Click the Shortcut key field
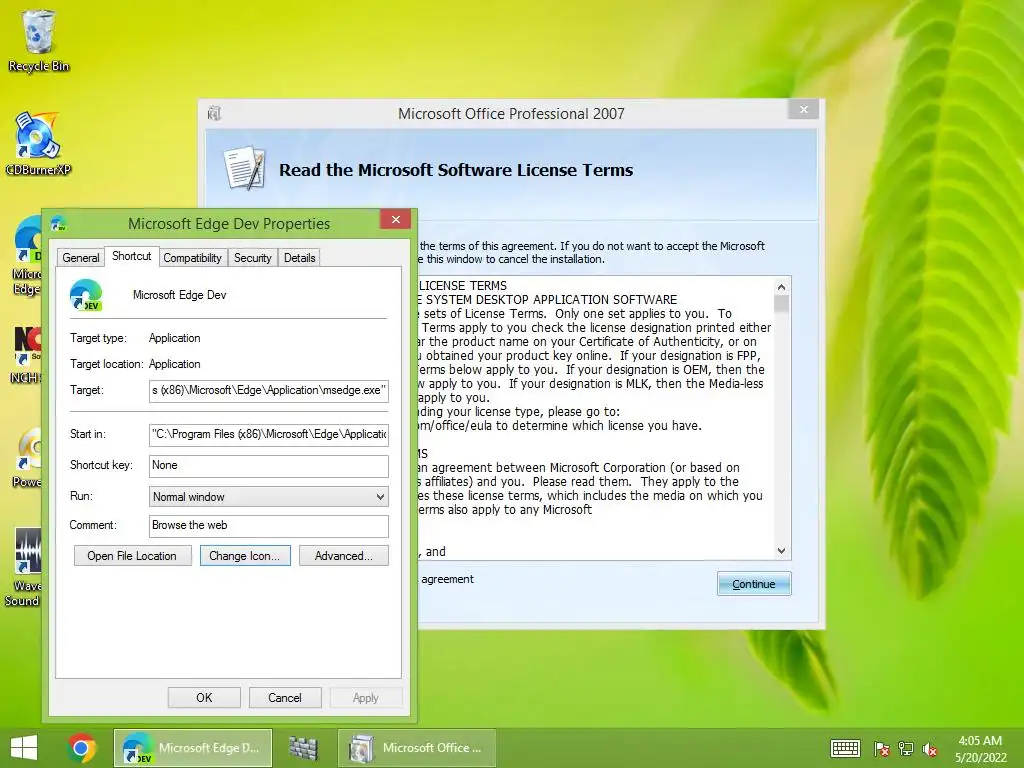 268,466
